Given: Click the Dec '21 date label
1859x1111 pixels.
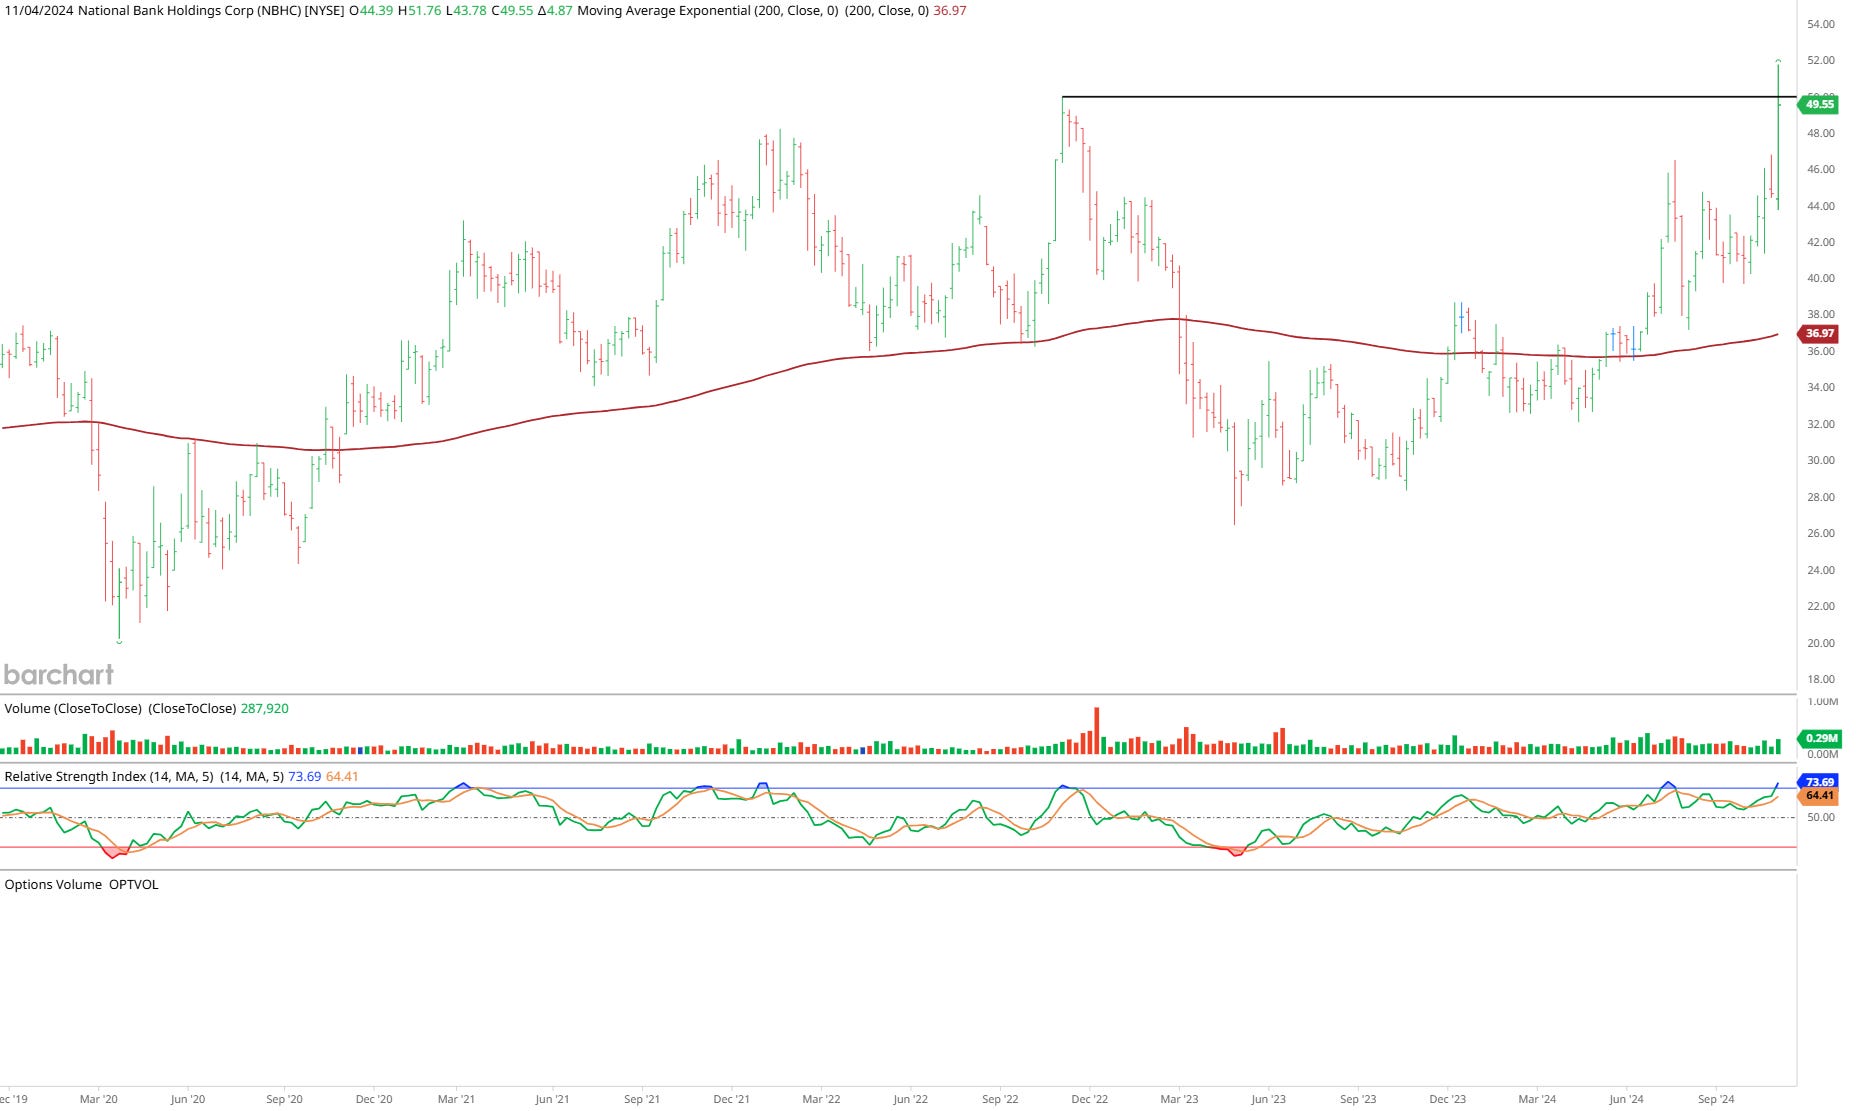Looking at the screenshot, I should point(731,1099).
